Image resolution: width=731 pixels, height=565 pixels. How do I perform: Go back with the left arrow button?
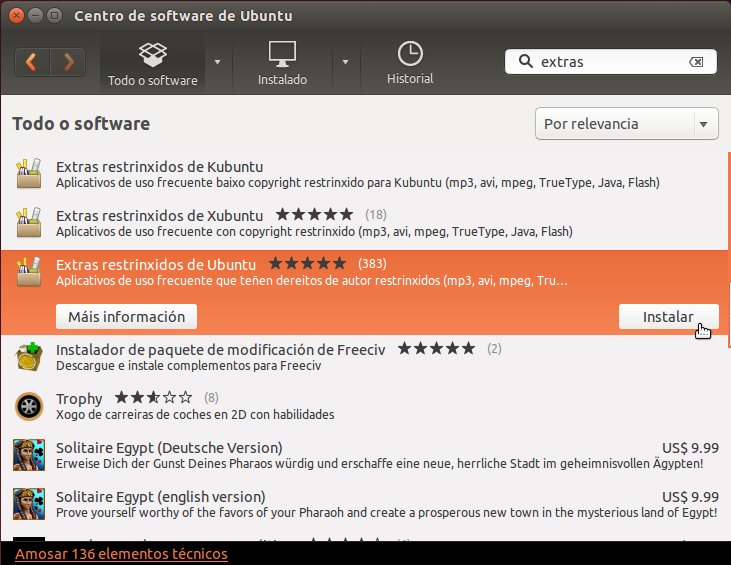click(x=32, y=62)
